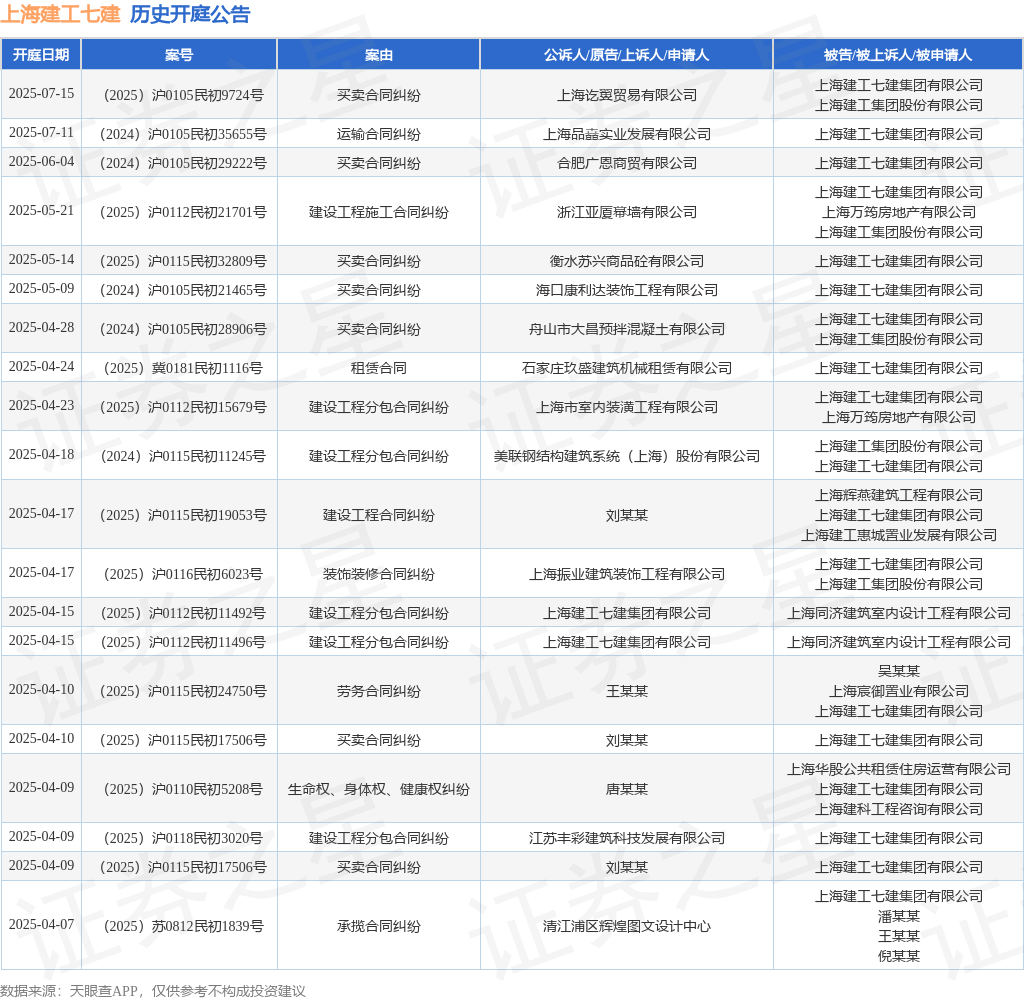The image size is (1024, 1000).
Task: Click plaintiff 上海振业建筑装饰工程有限公司
Action: click(x=626, y=574)
